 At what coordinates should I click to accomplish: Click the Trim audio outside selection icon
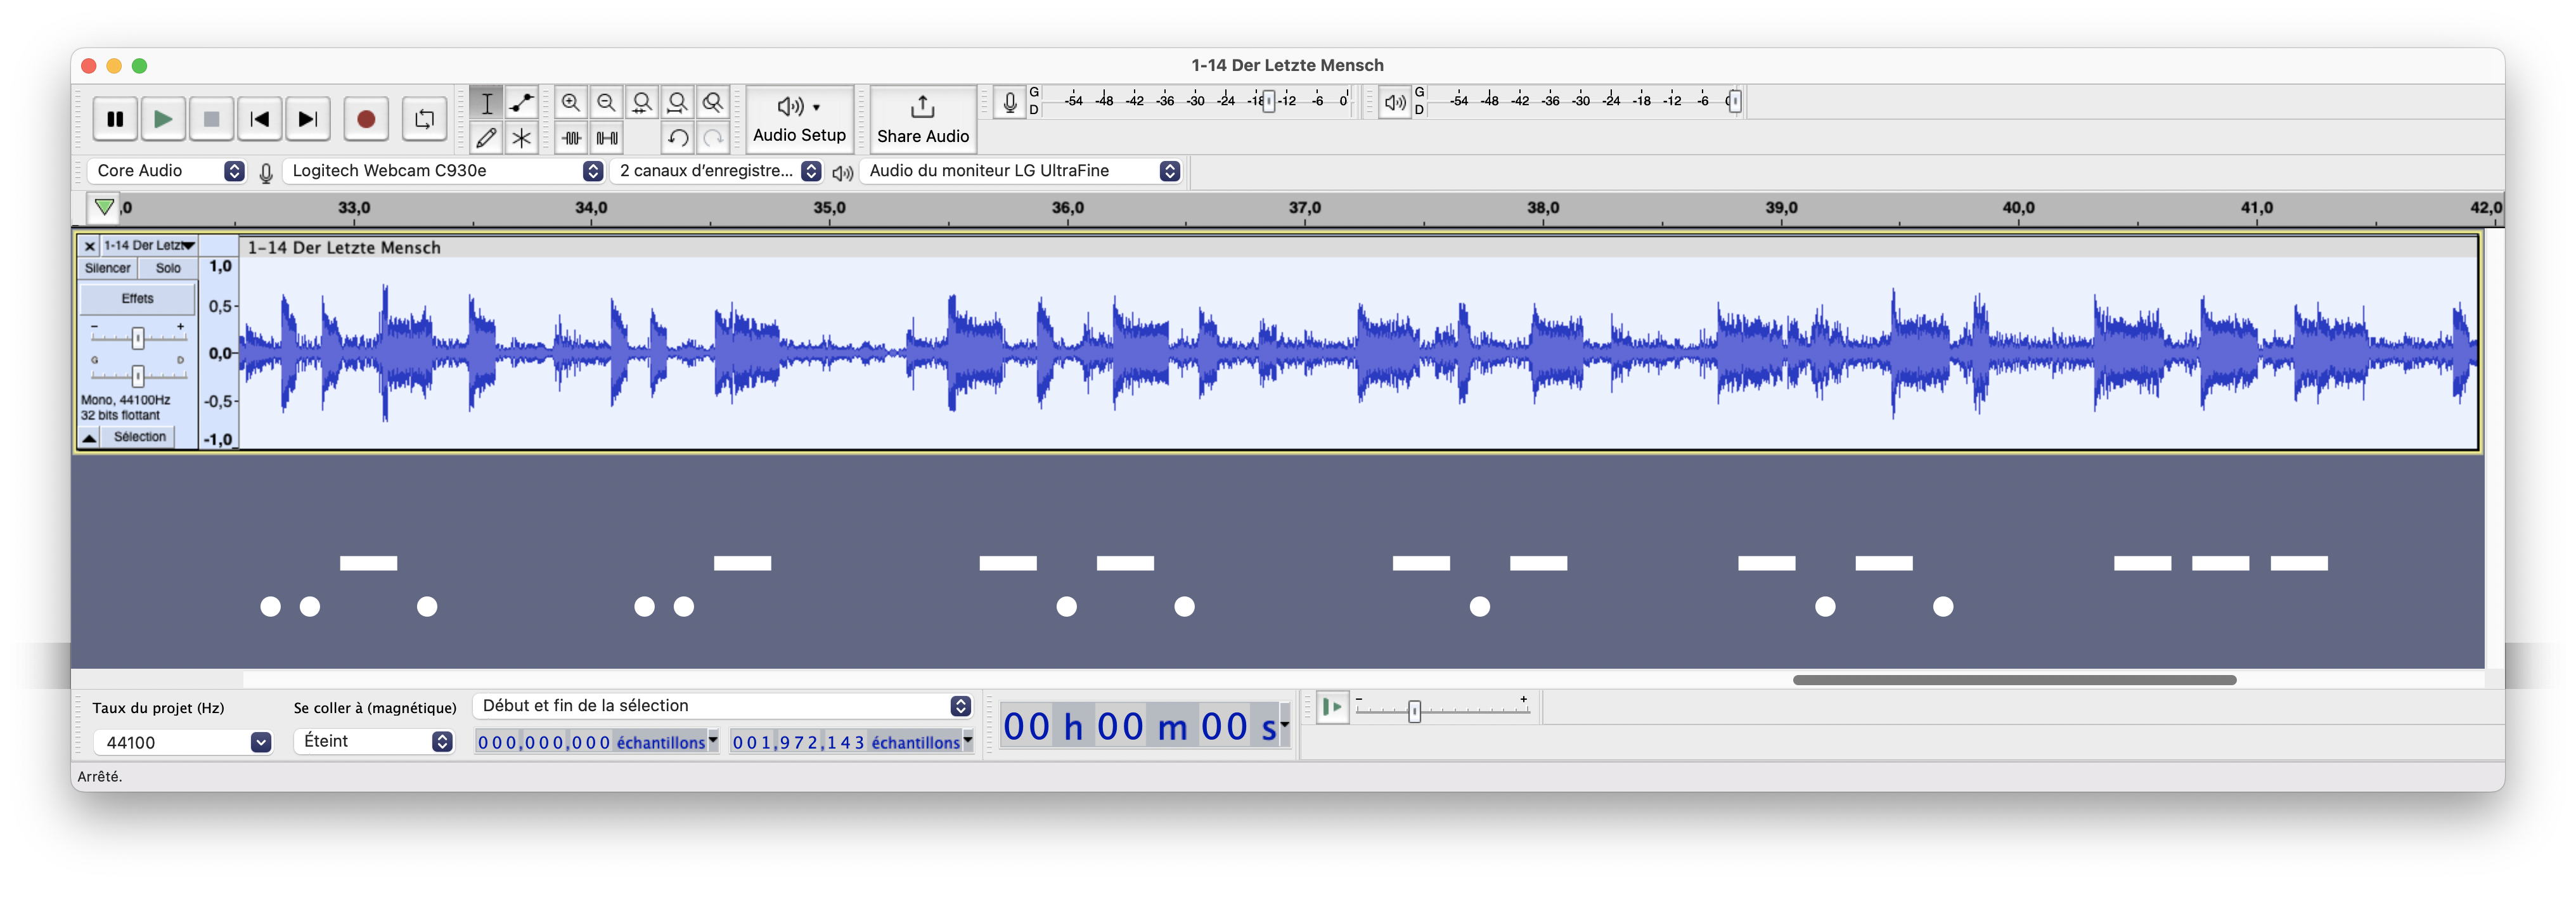click(x=571, y=138)
